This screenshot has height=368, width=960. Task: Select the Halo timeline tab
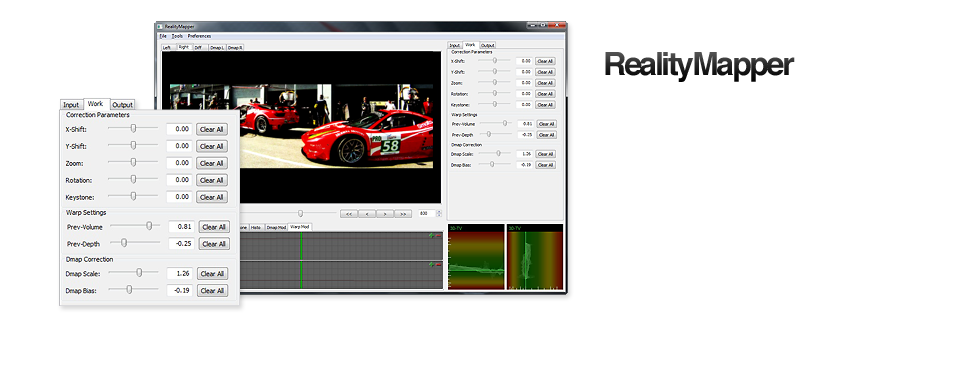[x=256, y=227]
